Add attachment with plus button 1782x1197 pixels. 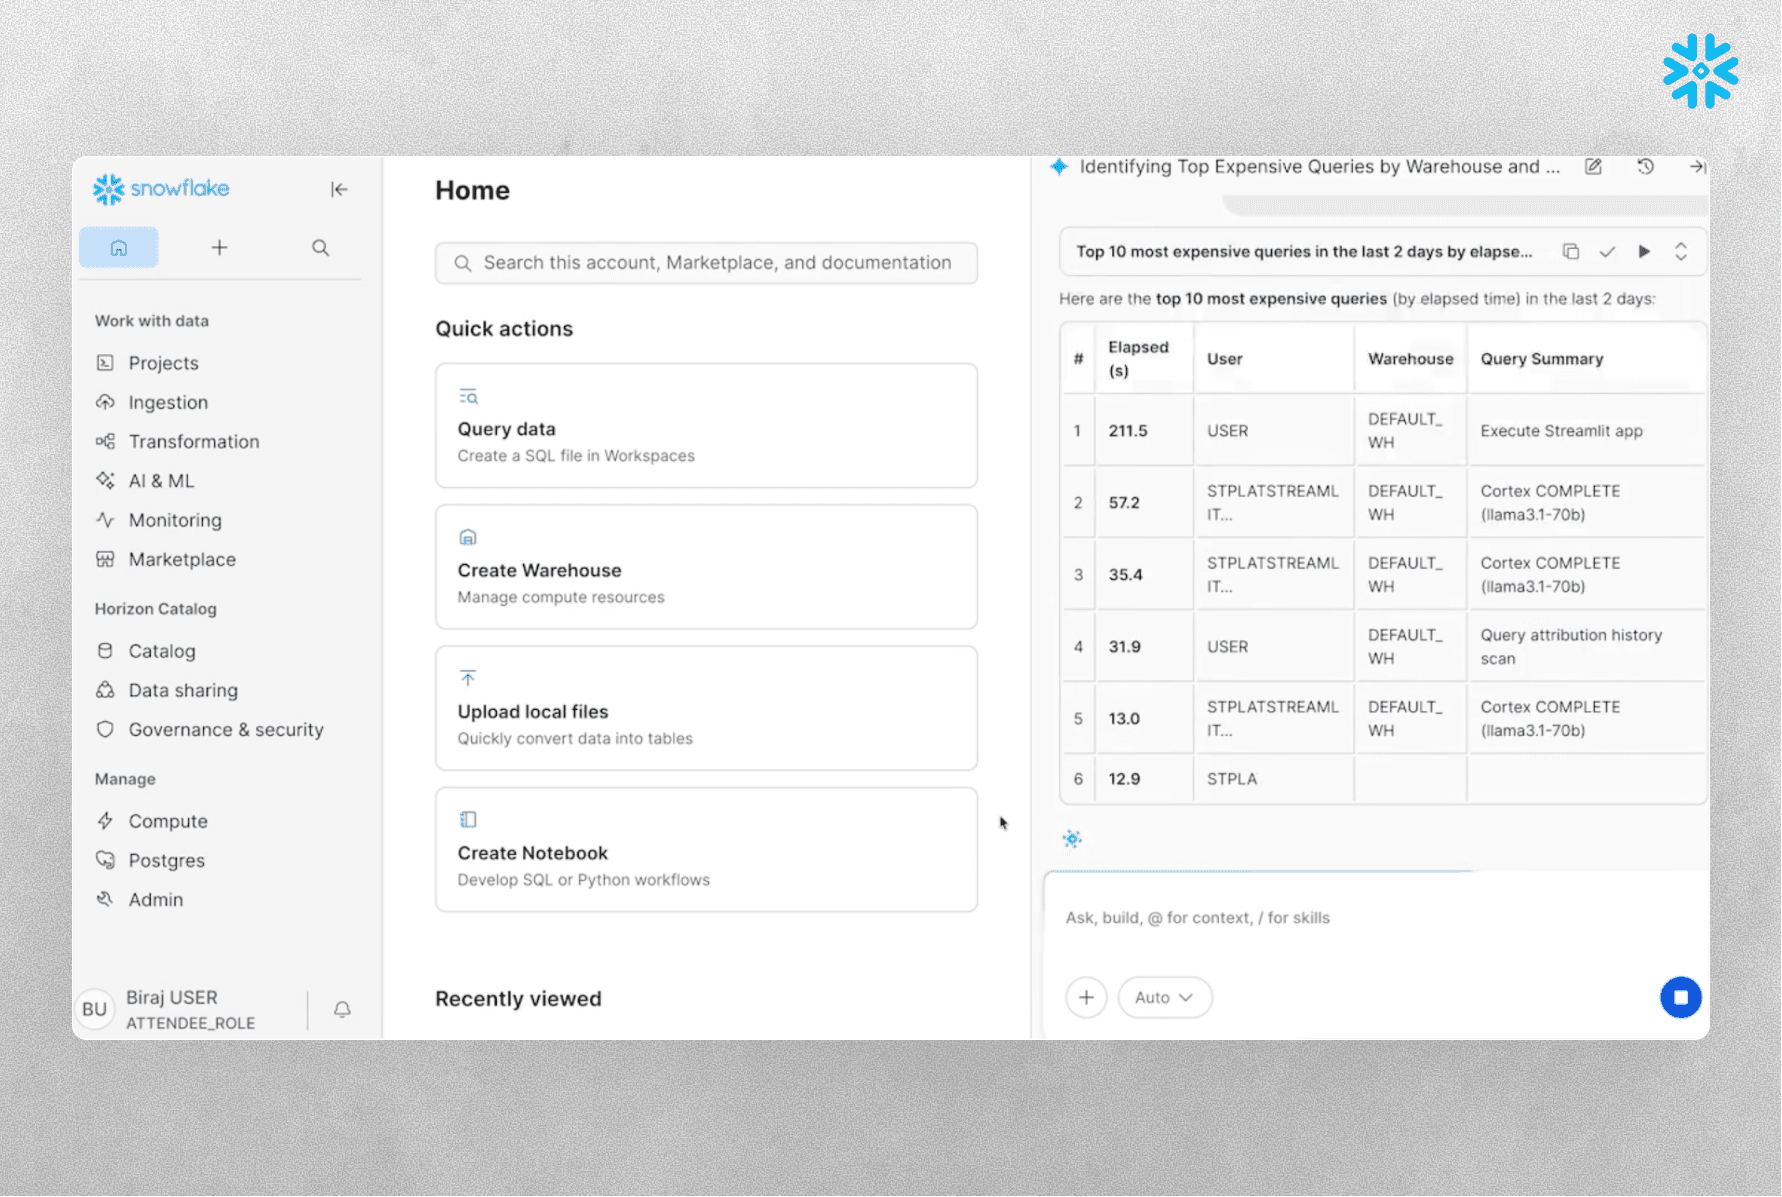(1086, 997)
